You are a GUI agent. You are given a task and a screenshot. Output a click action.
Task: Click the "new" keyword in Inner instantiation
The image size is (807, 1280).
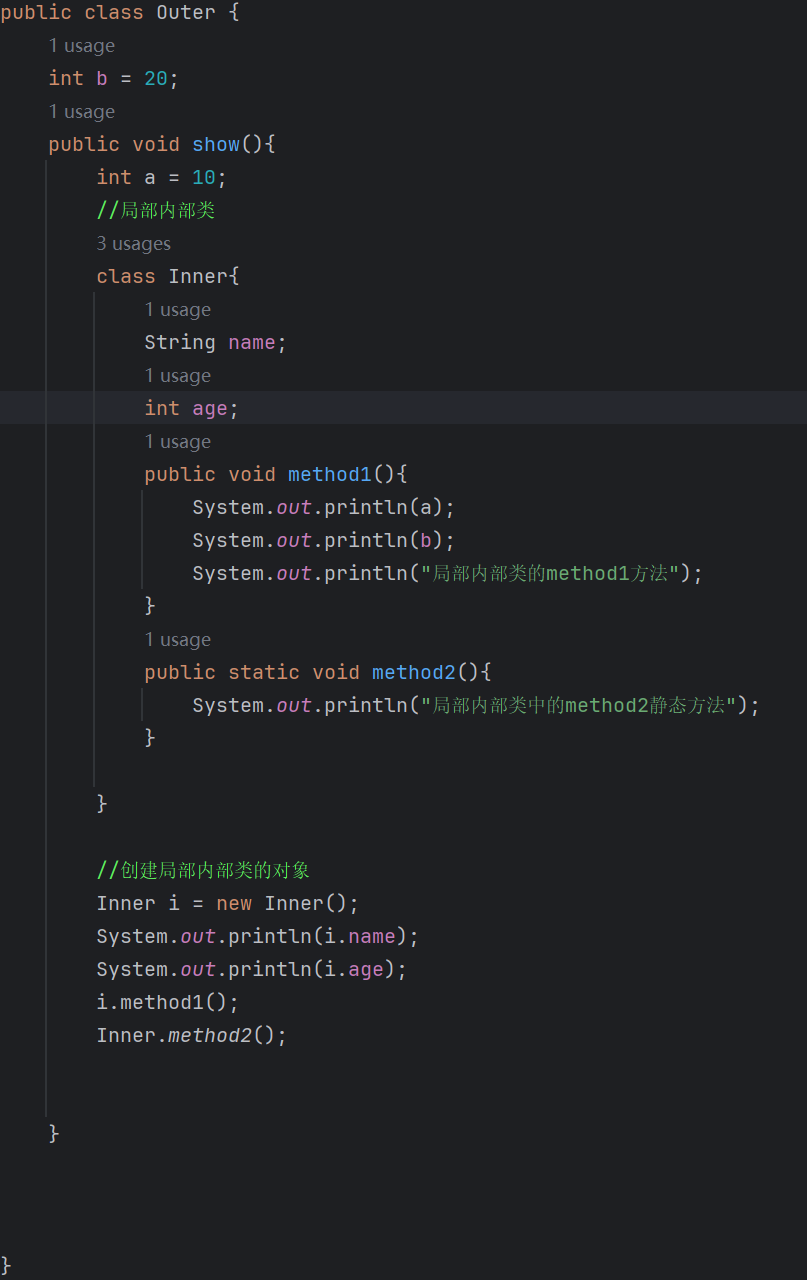(x=234, y=904)
